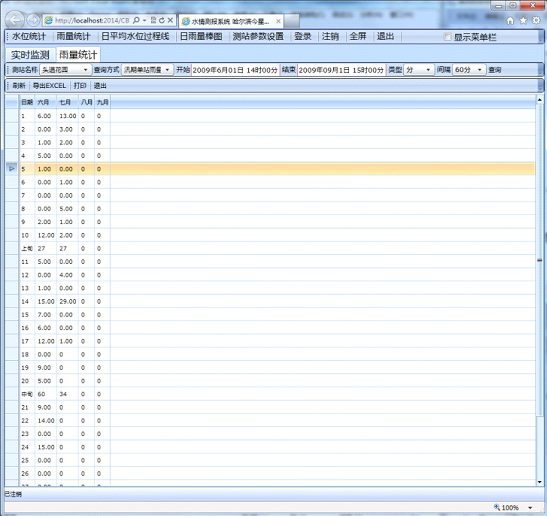The image size is (547, 516).
Task: Open zoom level dropdown next to 100%
Action: point(530,508)
